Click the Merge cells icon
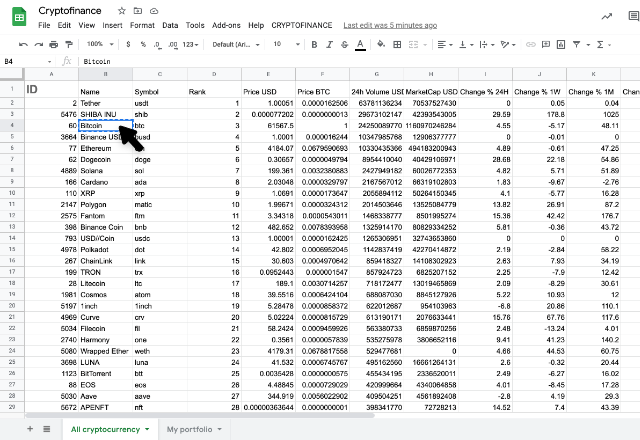The image size is (640, 440). 413,44
